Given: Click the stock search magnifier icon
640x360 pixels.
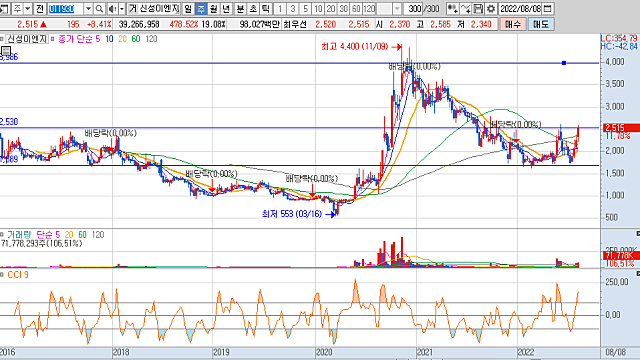Looking at the screenshot, I should pyautogui.click(x=99, y=9).
